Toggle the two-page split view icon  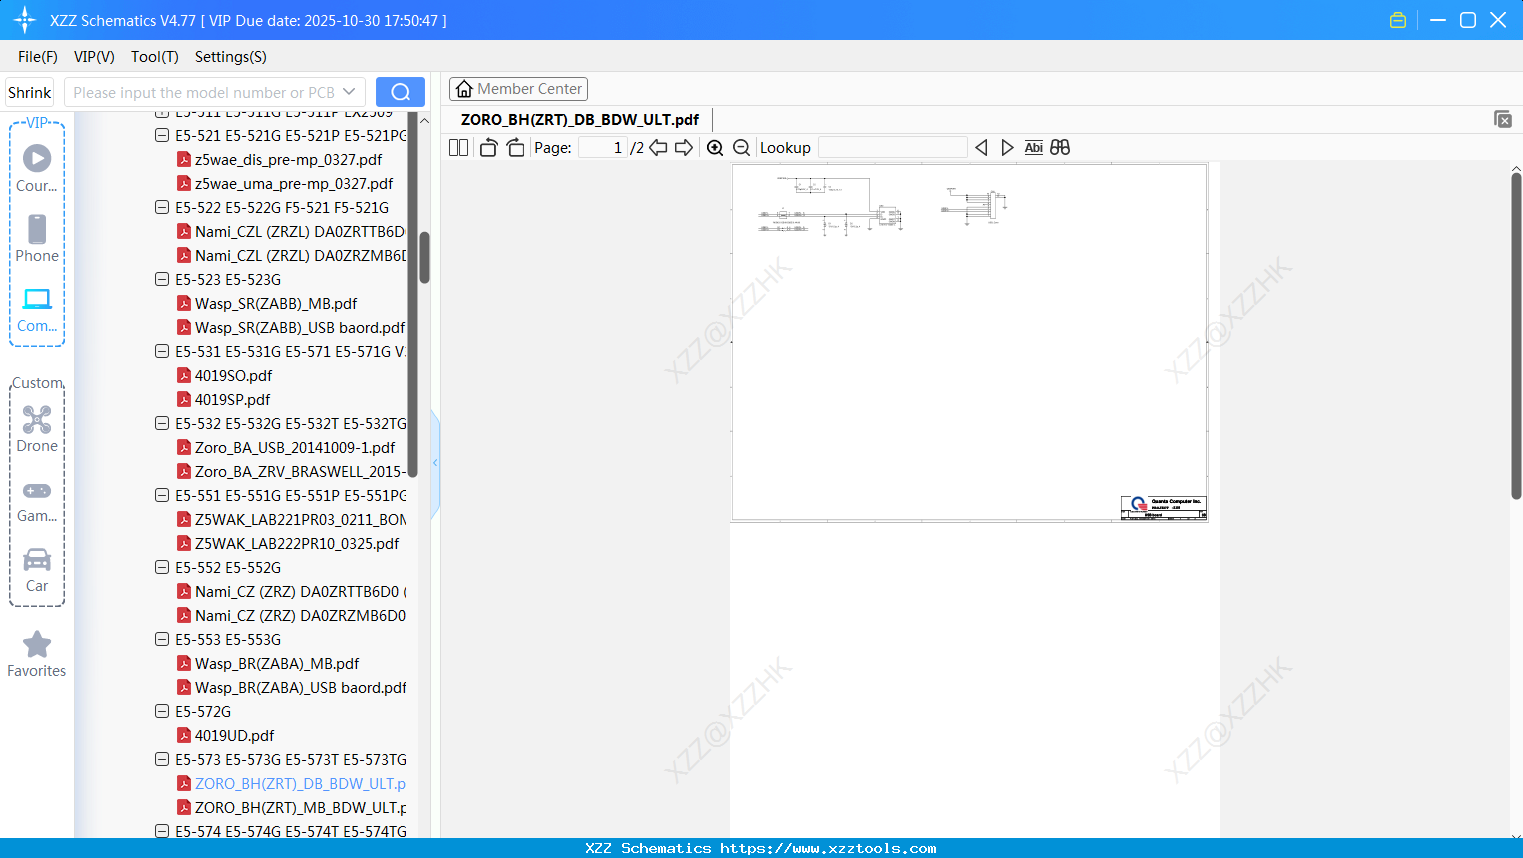[x=458, y=148]
